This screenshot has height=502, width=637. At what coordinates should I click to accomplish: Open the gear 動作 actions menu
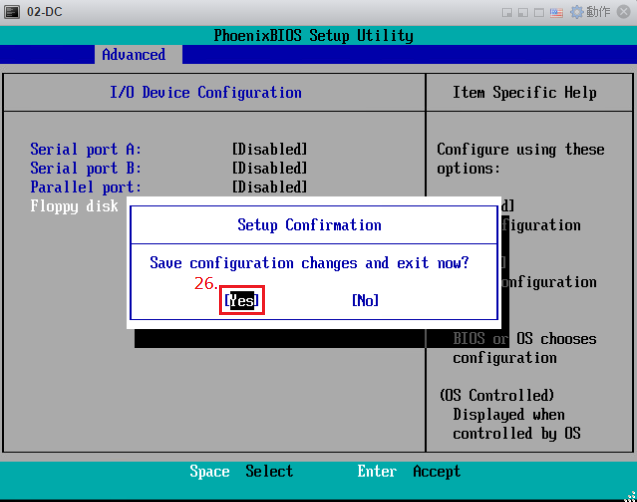590,12
